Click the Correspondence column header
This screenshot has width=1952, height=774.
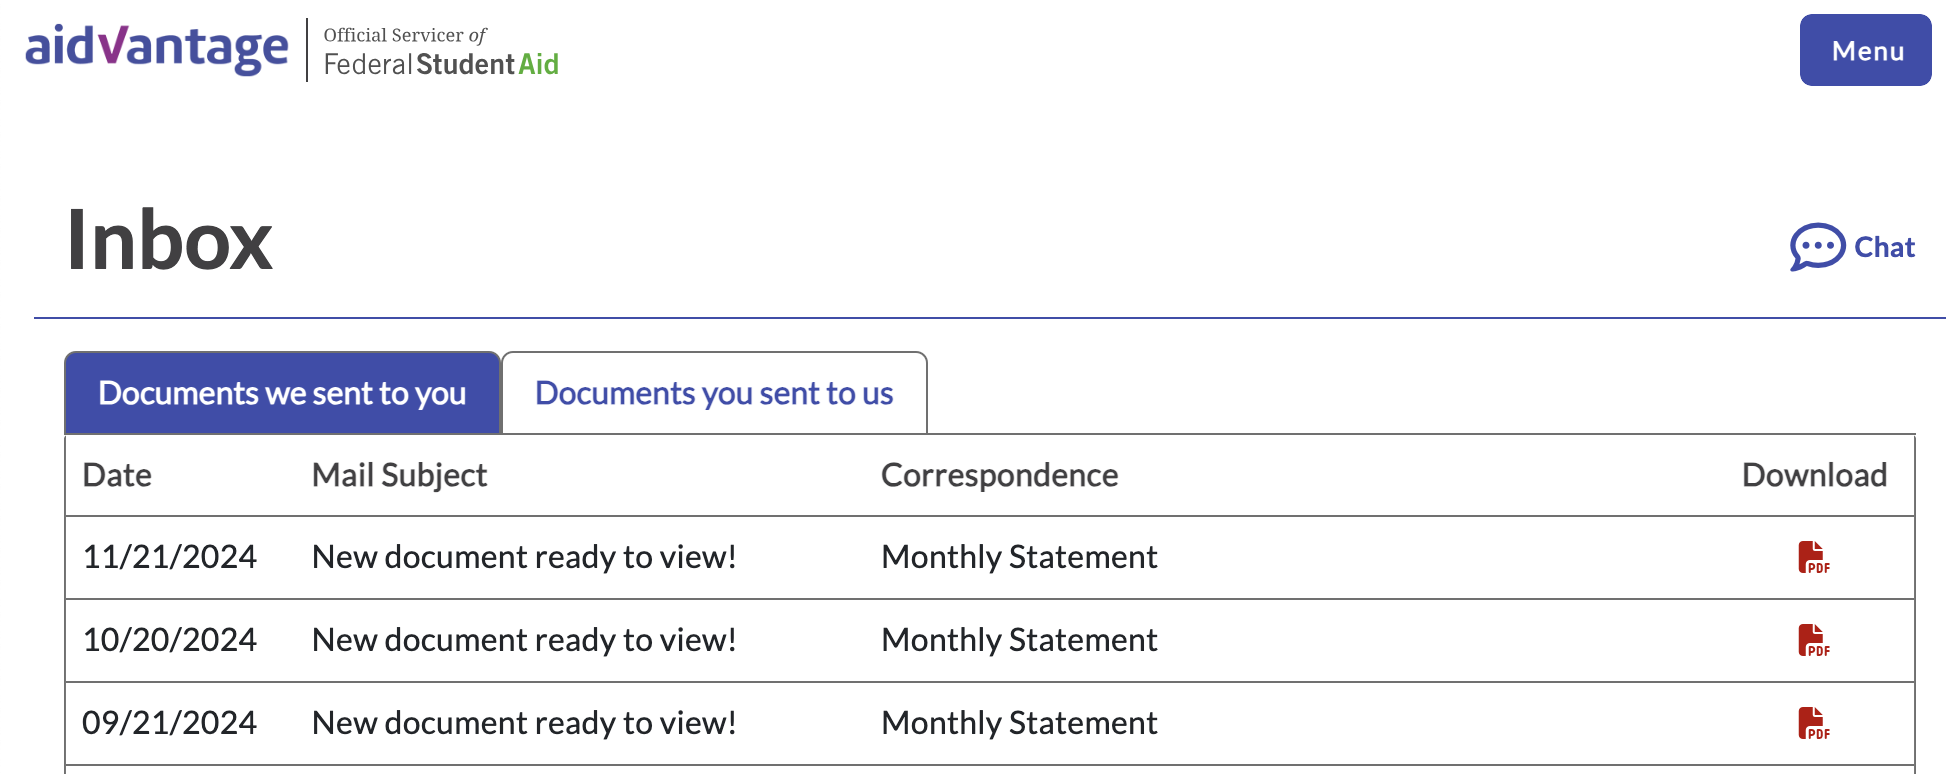pyautogui.click(x=999, y=475)
